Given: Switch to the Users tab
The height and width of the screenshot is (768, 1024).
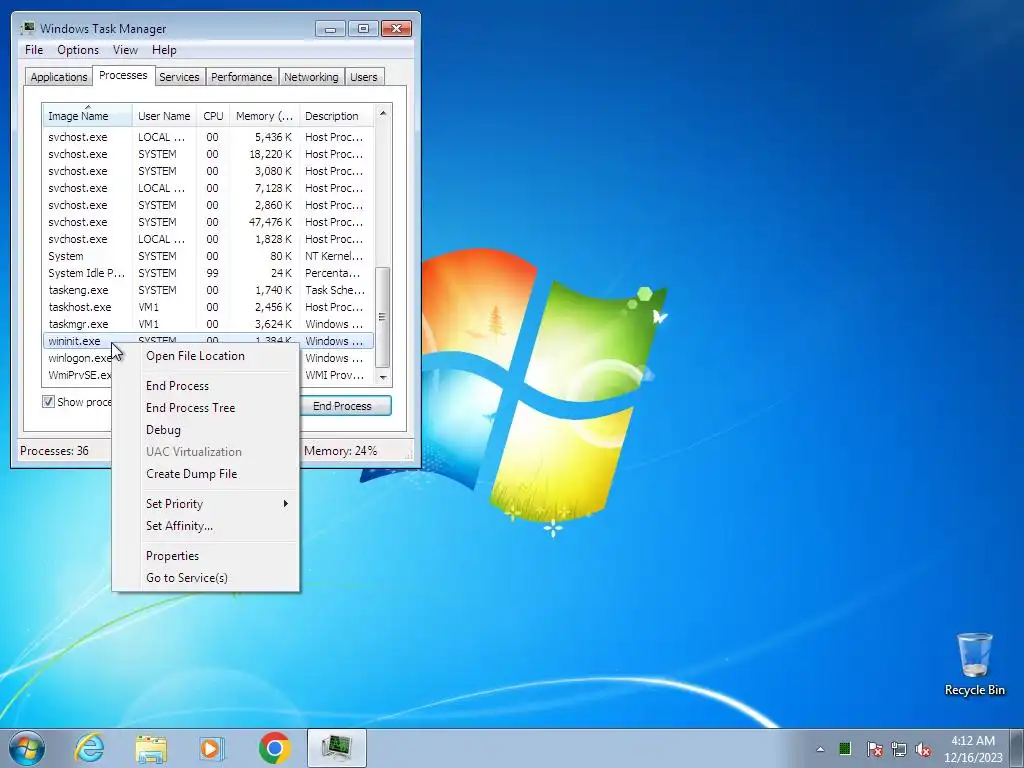Looking at the screenshot, I should point(364,77).
